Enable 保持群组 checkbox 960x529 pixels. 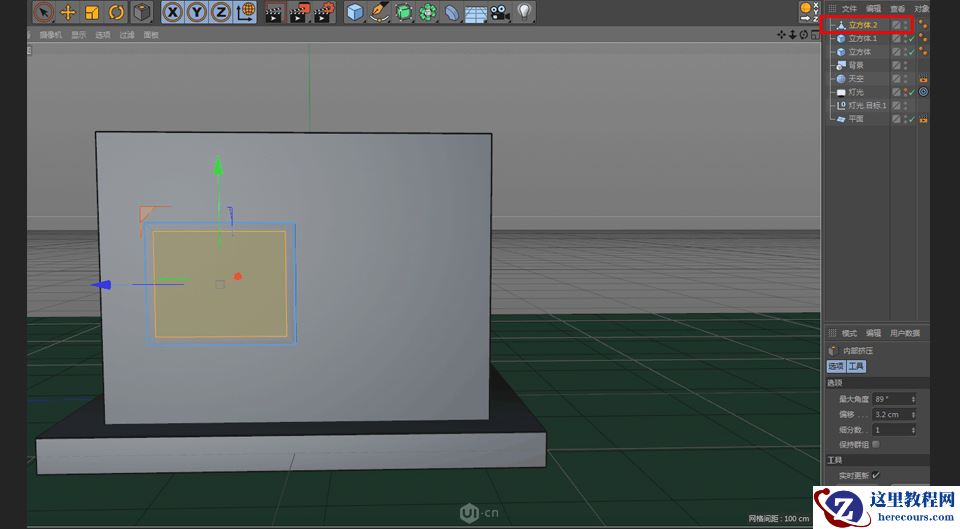(876, 445)
